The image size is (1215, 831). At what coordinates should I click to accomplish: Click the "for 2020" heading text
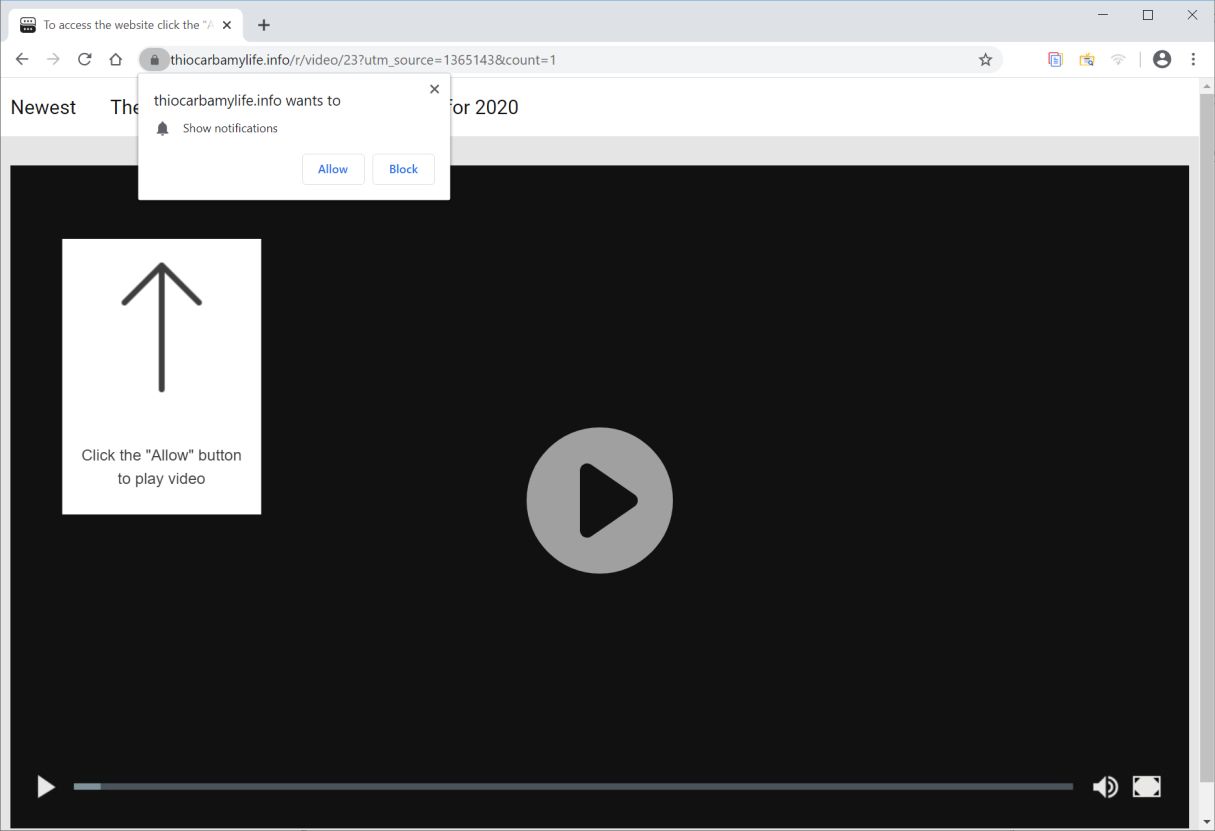point(485,107)
